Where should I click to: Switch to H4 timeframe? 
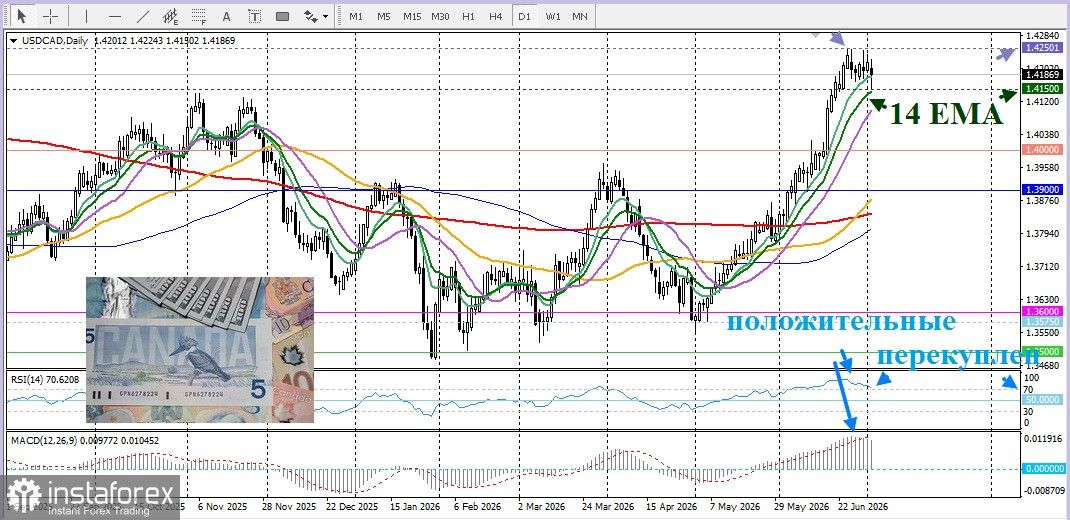[496, 16]
